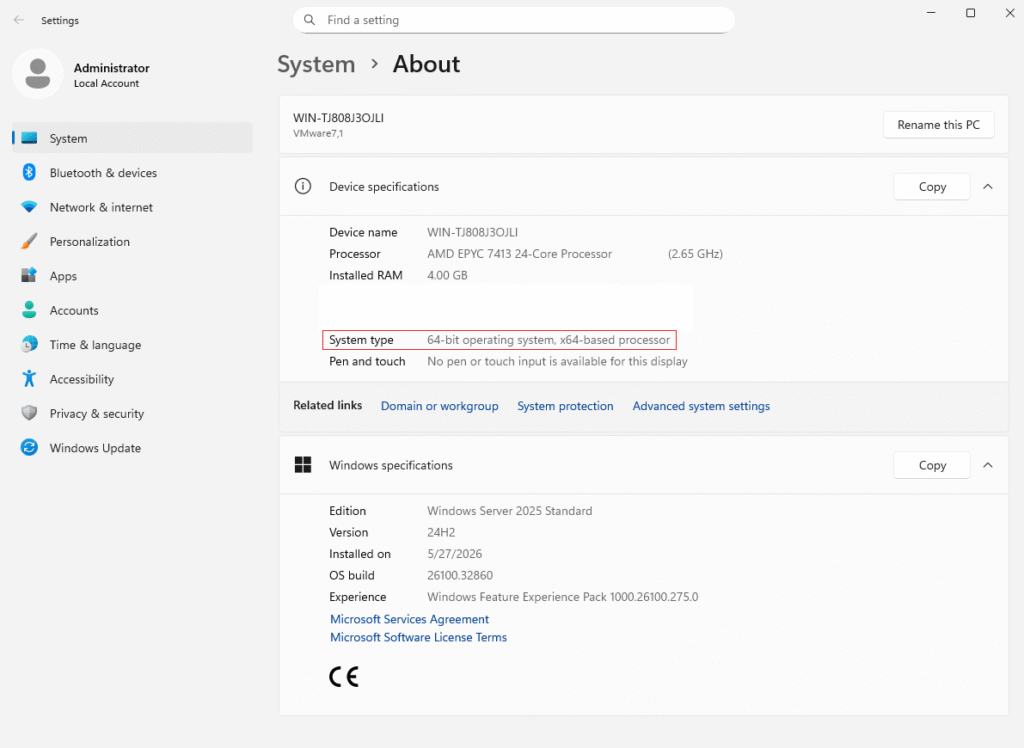The width and height of the screenshot is (1024, 748).
Task: Click the System monitor icon in sidebar
Action: click(29, 138)
